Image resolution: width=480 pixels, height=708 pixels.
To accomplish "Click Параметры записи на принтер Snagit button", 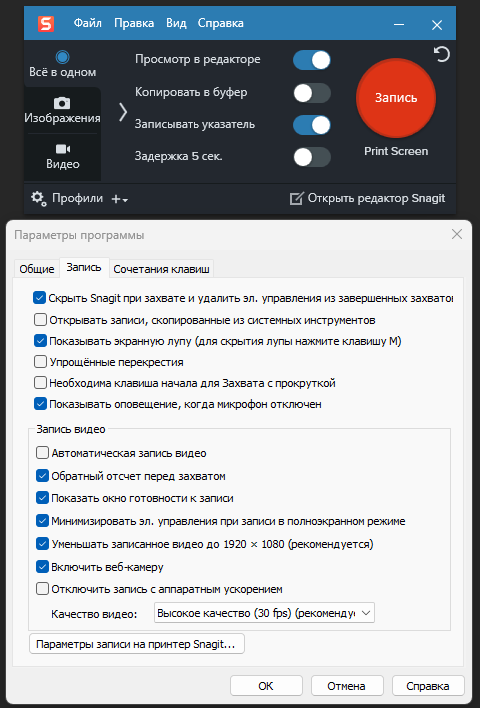I will (x=137, y=644).
